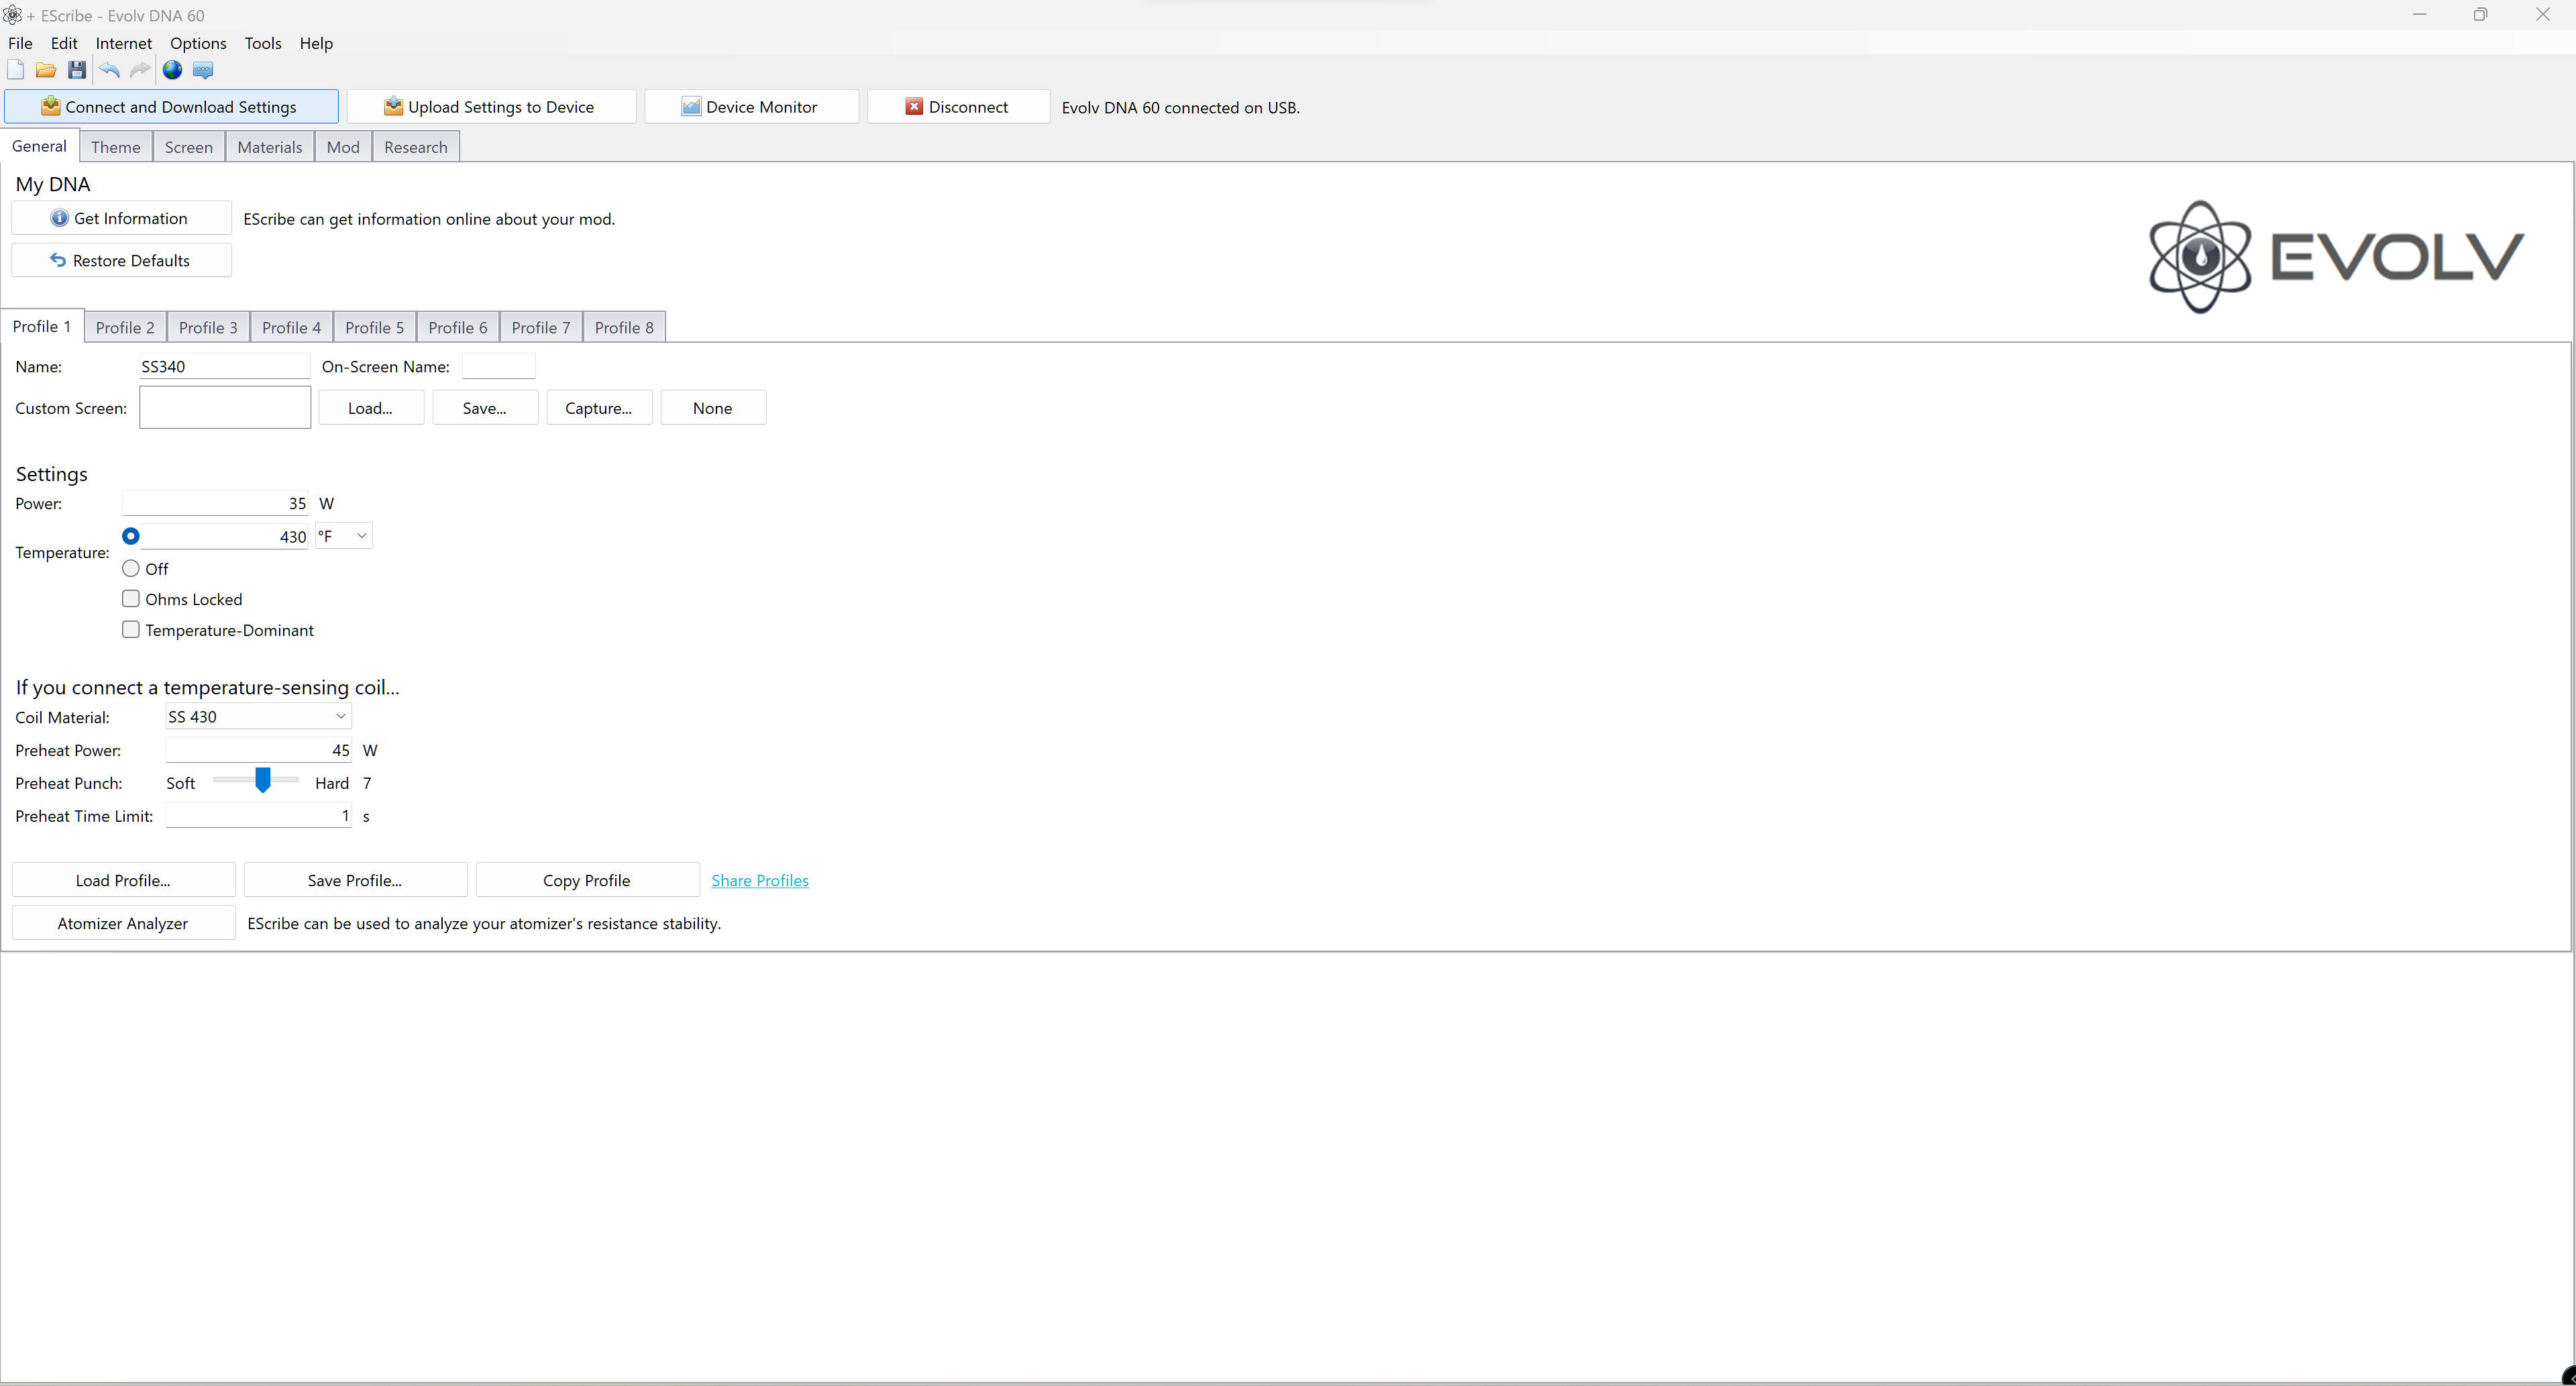Open the temperature unit °F dropdown
This screenshot has width=2576, height=1386.
click(343, 537)
